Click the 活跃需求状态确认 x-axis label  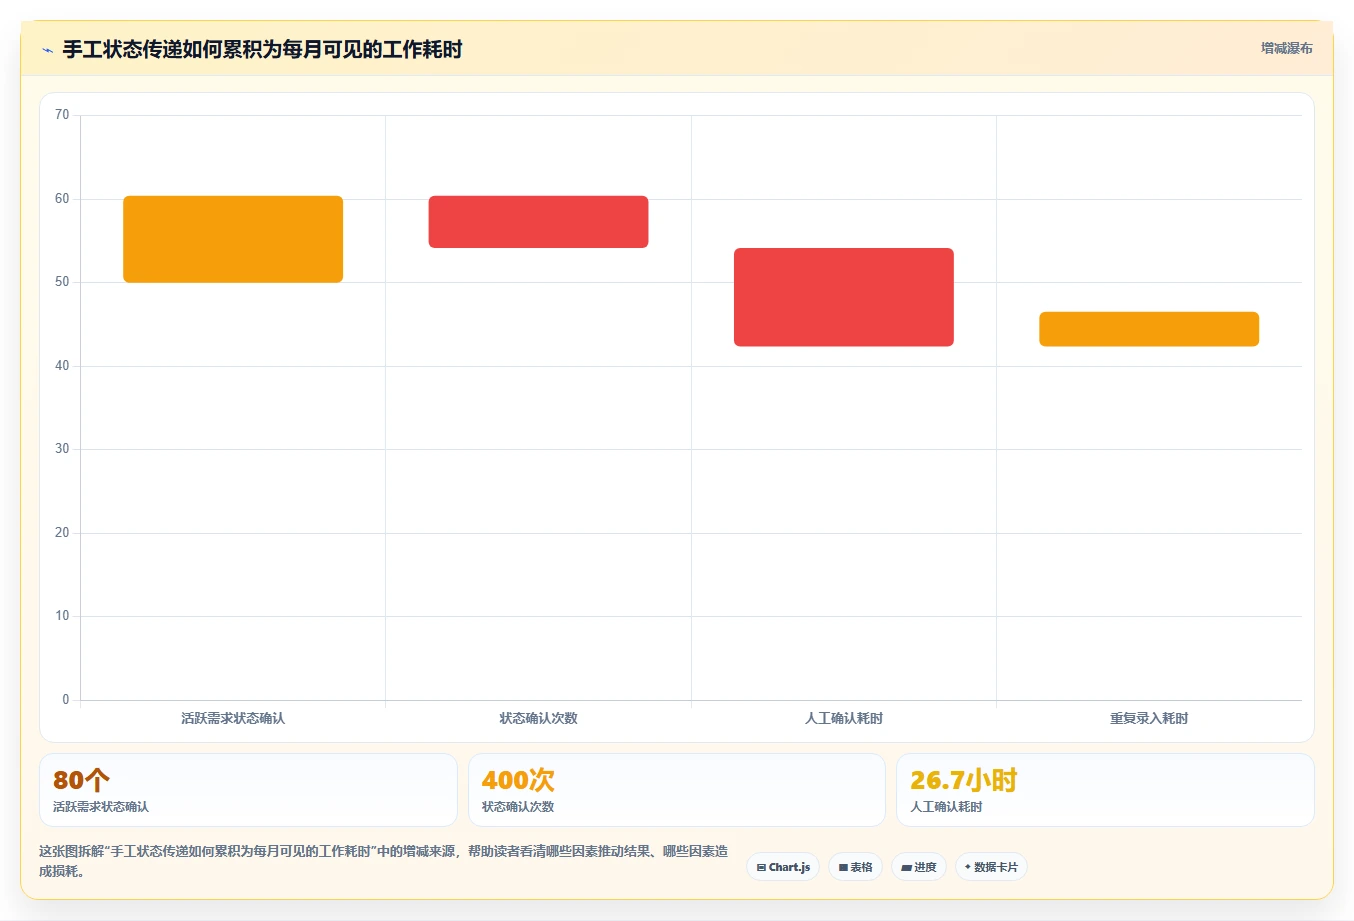[x=233, y=718]
